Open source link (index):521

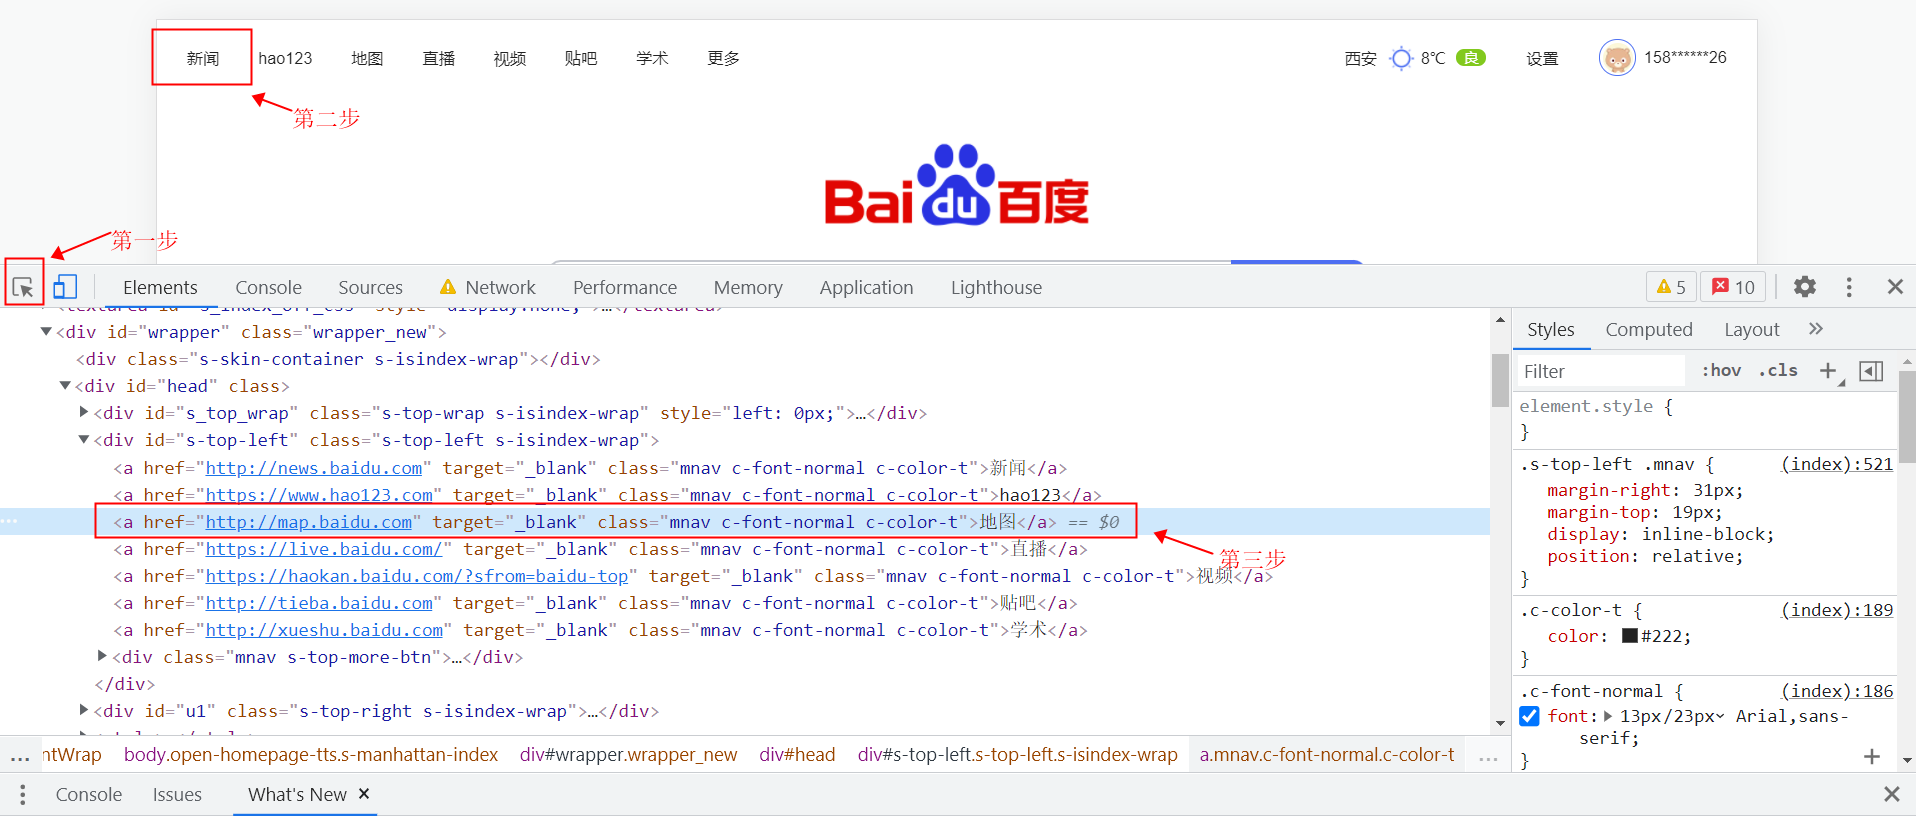pyautogui.click(x=1837, y=464)
